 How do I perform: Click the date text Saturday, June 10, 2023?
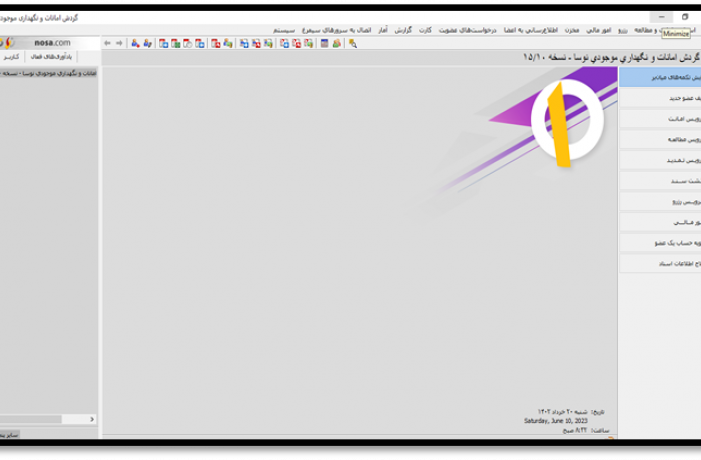(x=556, y=421)
